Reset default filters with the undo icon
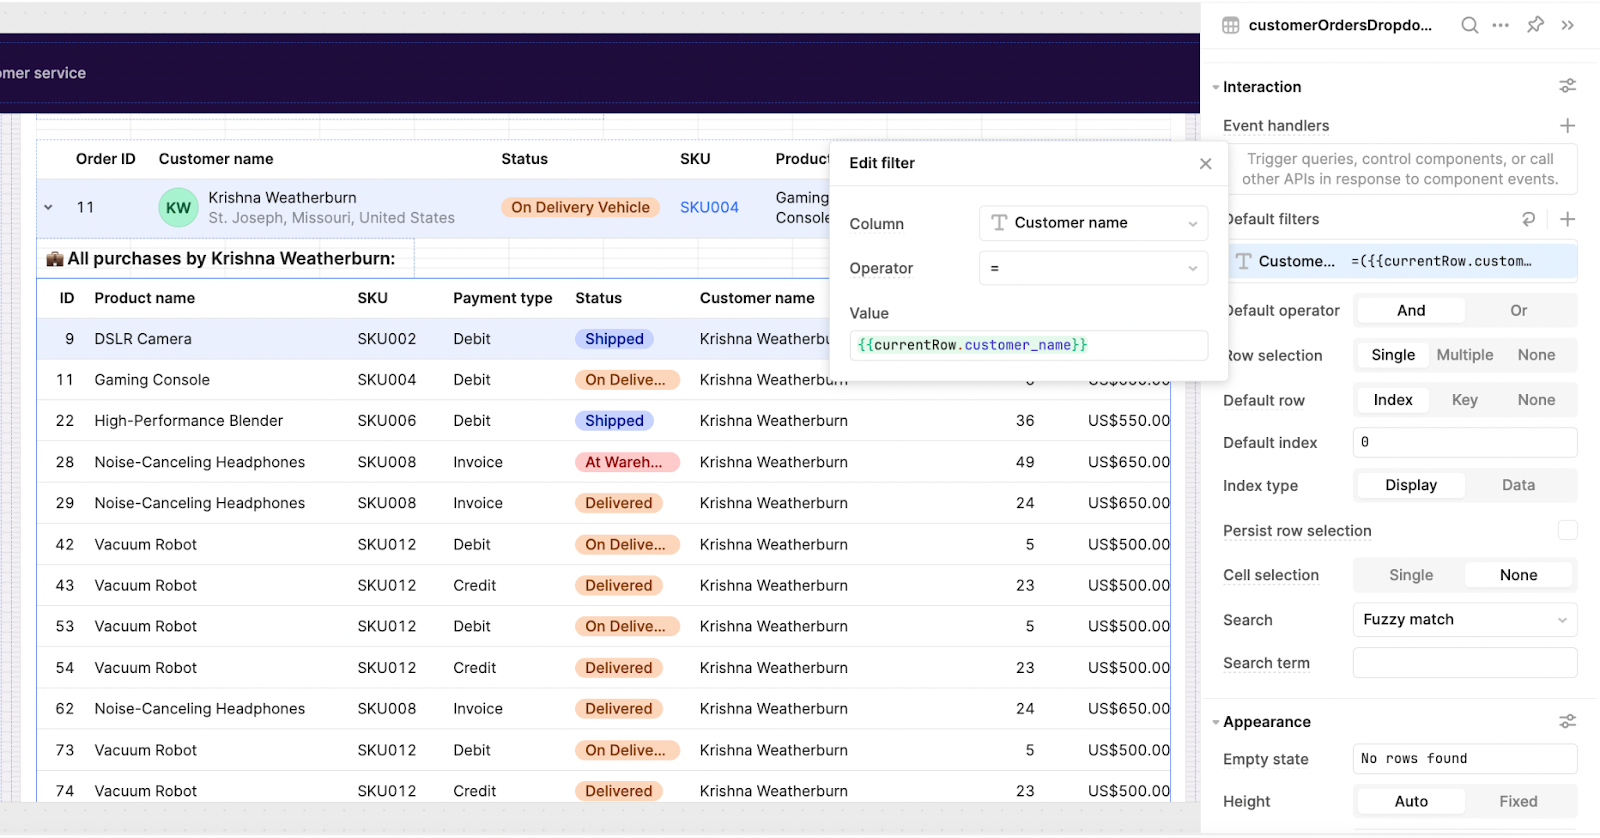The image size is (1600, 838). [1528, 219]
